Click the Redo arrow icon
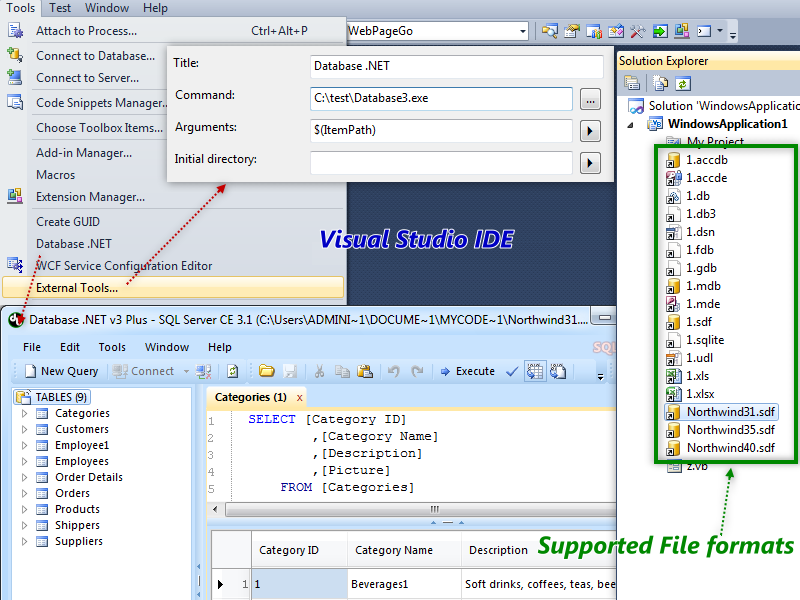Image resolution: width=800 pixels, height=600 pixels. 417,371
